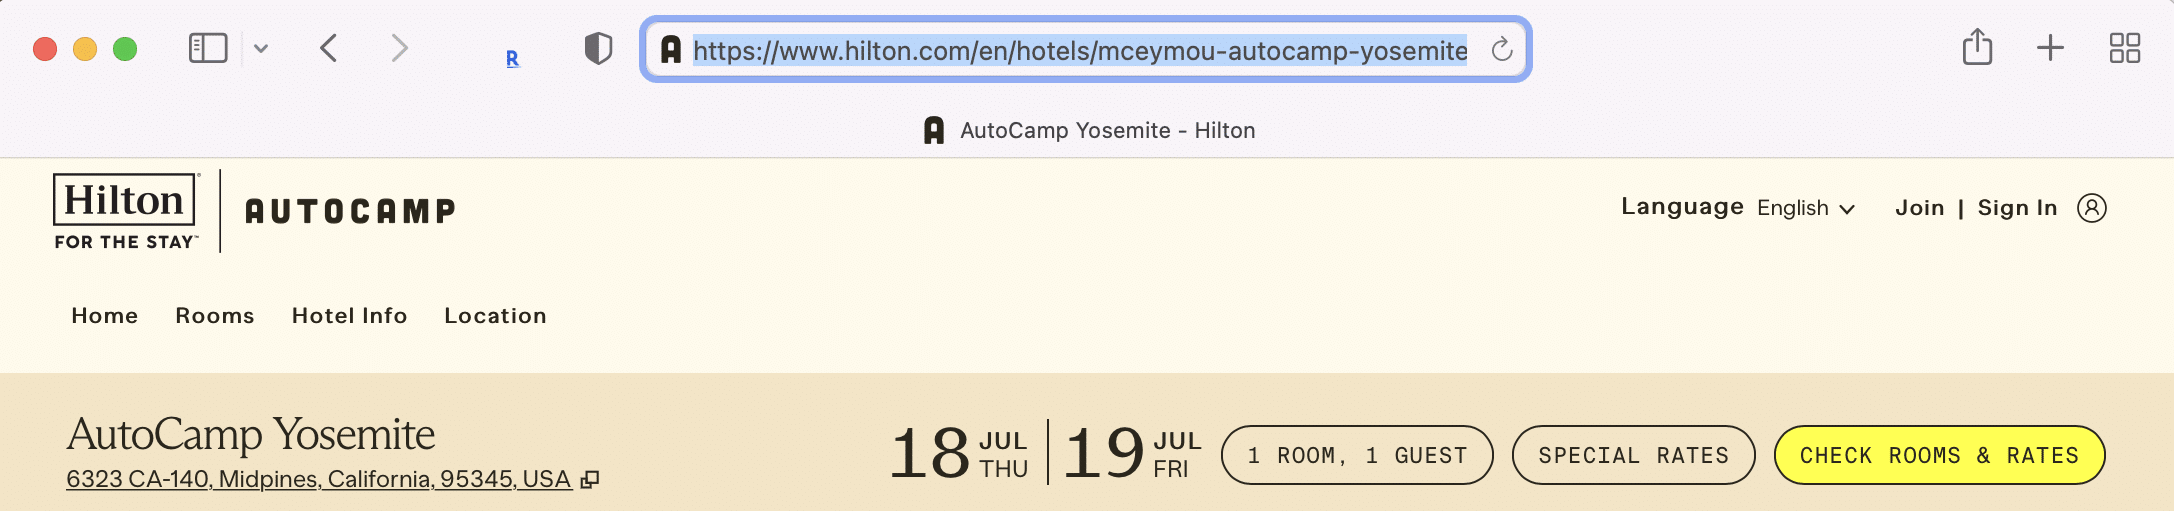
Task: Expand the sidebar options chevron
Action: 261,48
